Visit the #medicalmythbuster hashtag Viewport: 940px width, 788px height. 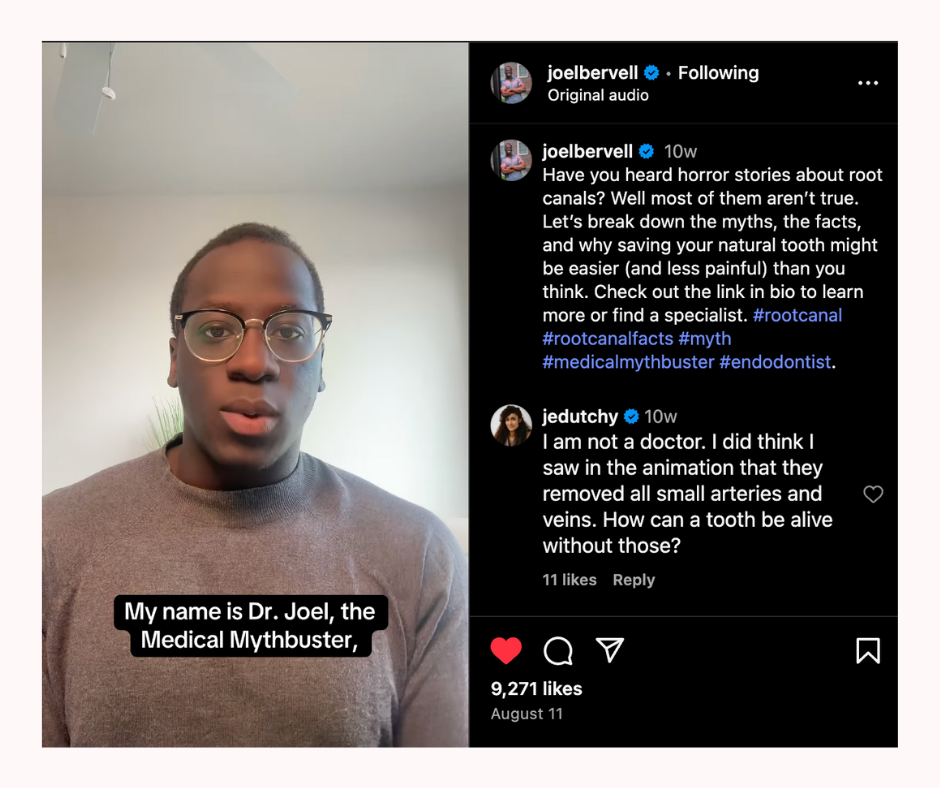click(628, 362)
